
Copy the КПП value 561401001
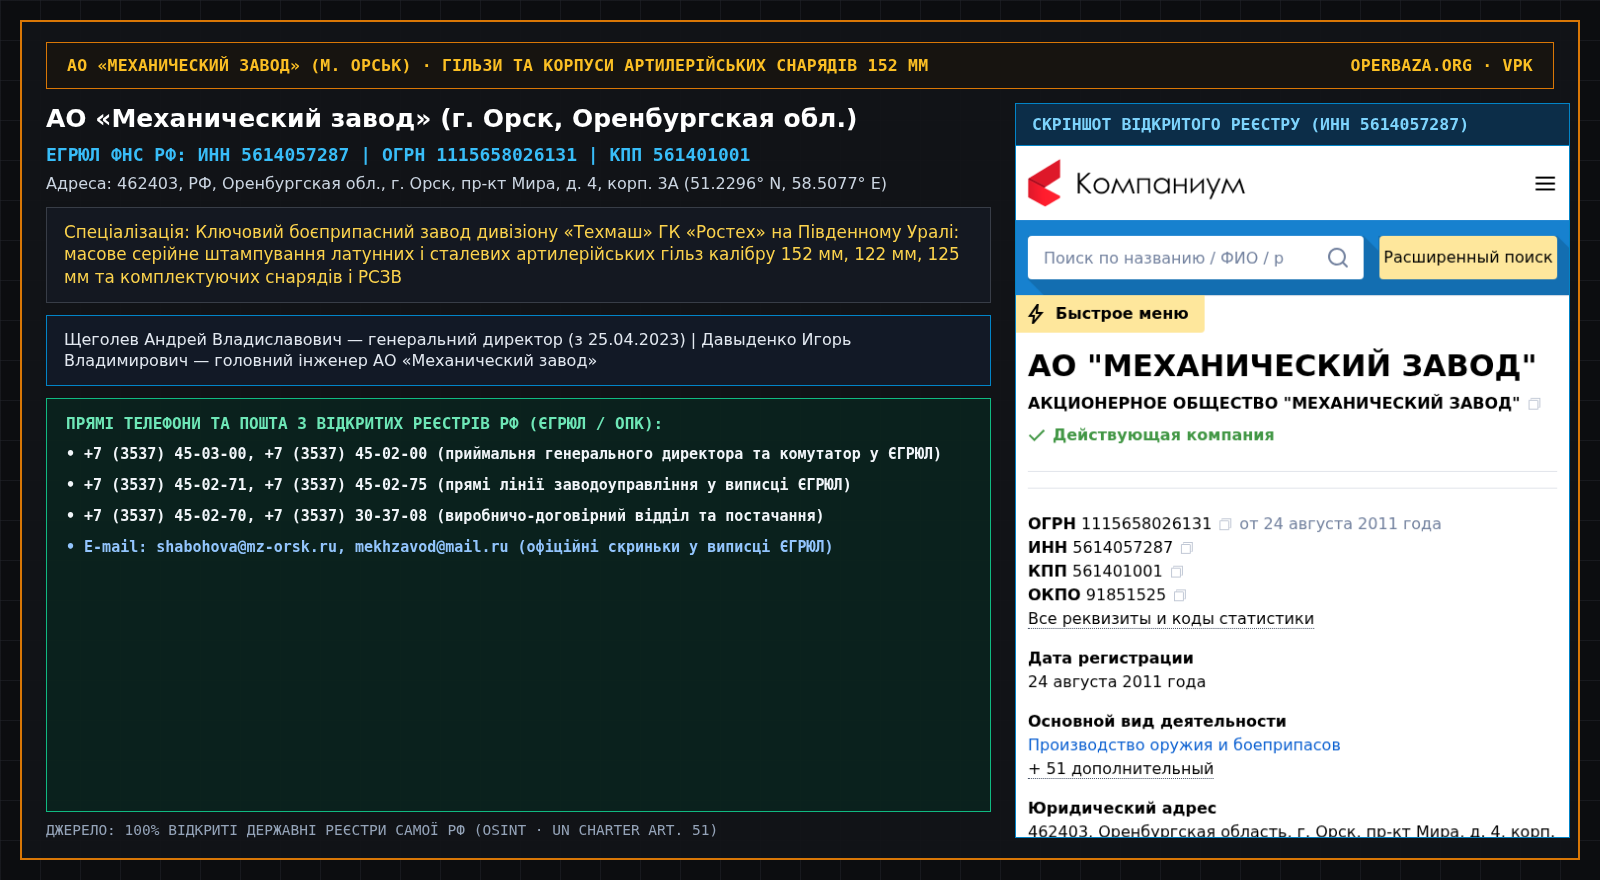[x=1177, y=572]
